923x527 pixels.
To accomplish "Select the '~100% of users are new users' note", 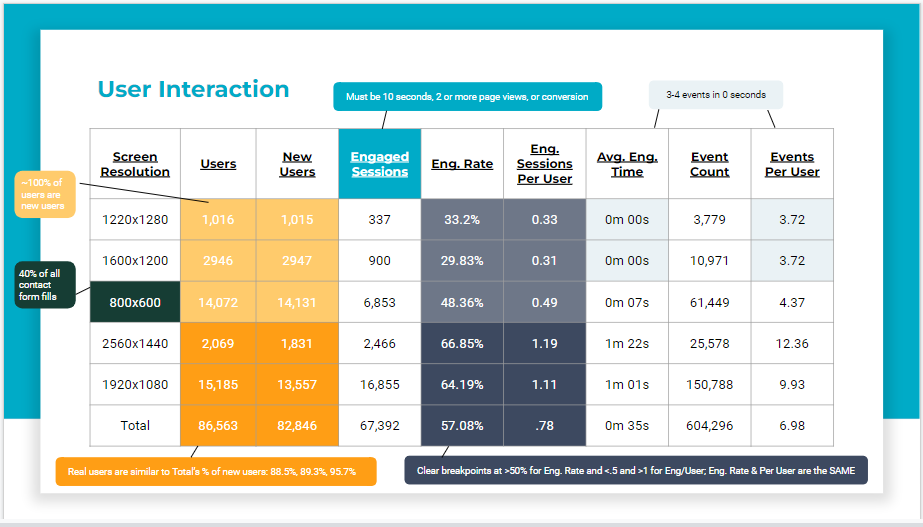I will pyautogui.click(x=44, y=194).
